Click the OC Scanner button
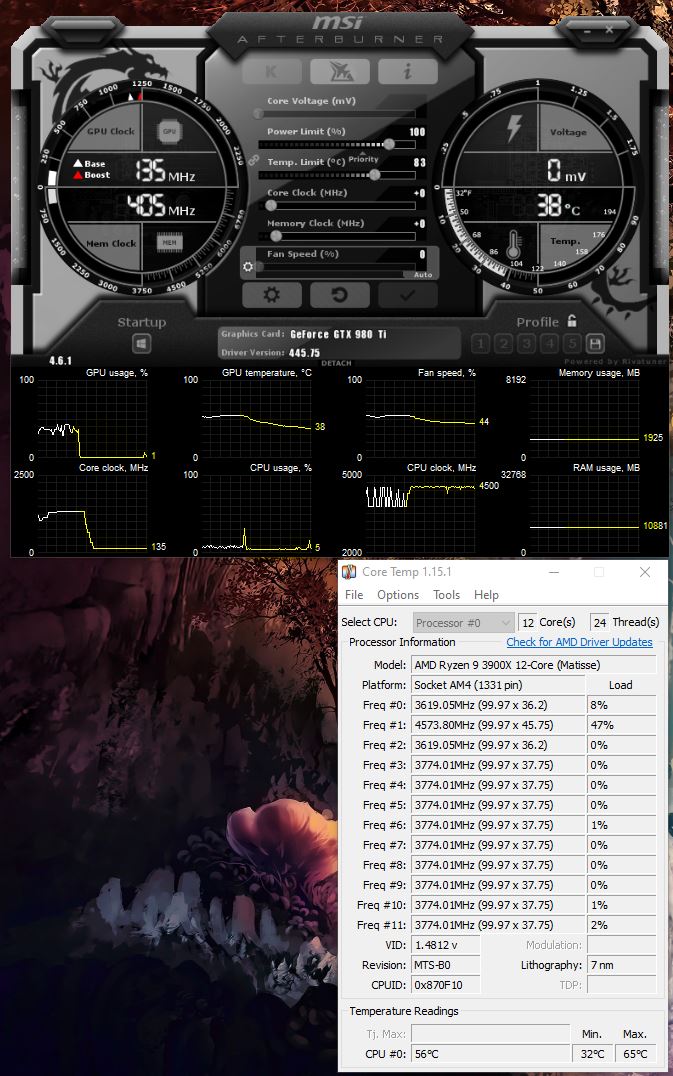This screenshot has width=673, height=1076. click(339, 71)
